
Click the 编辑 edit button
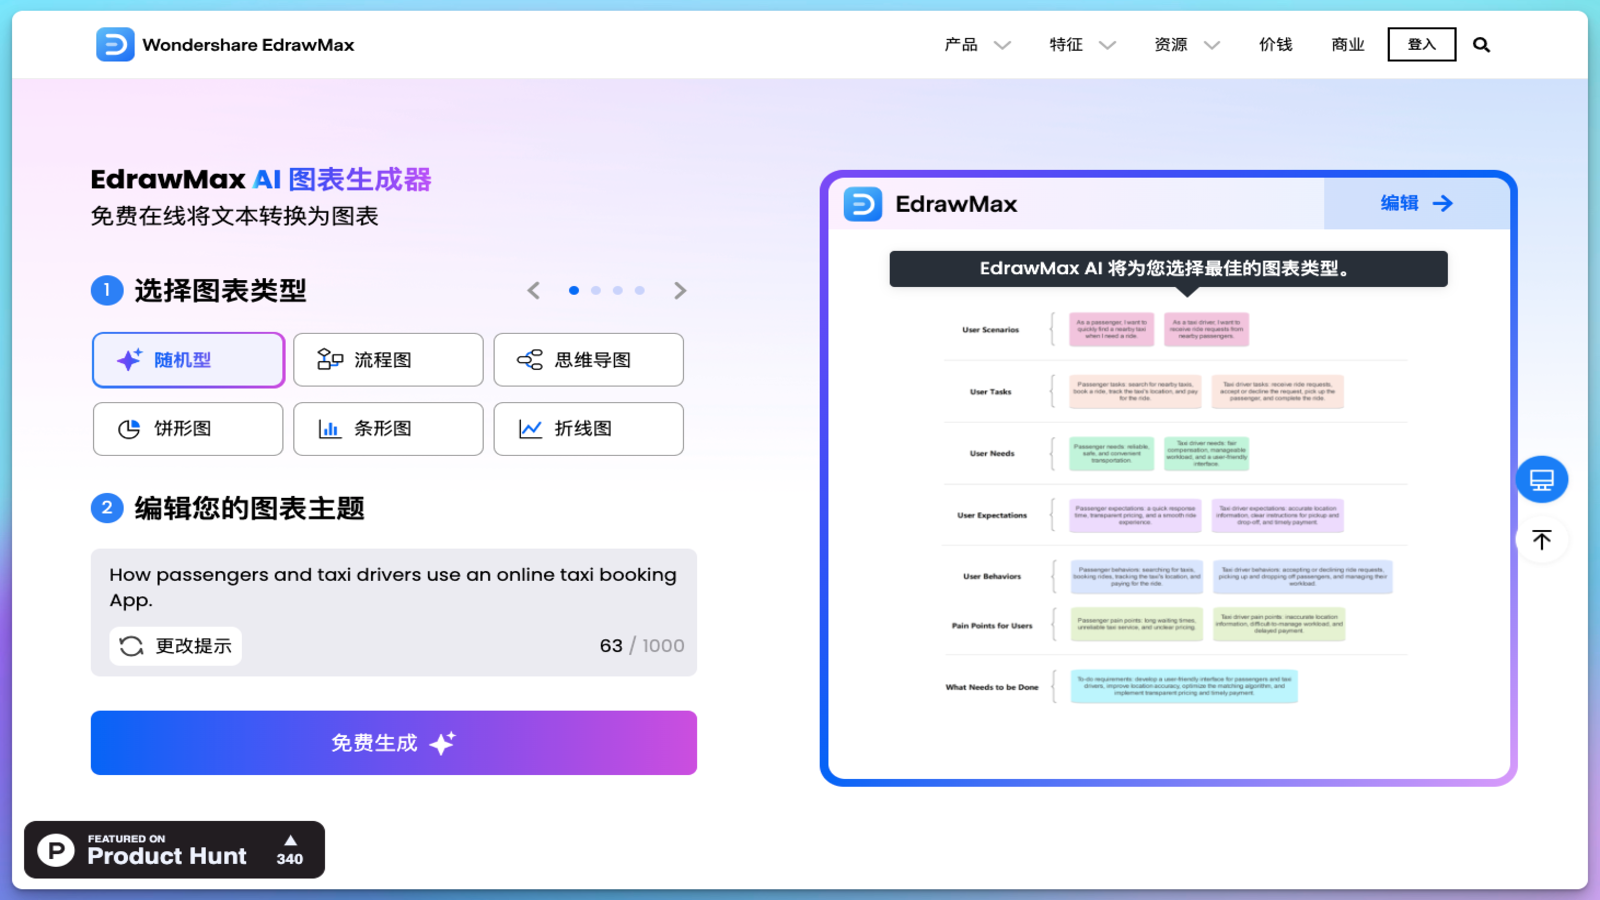1417,204
